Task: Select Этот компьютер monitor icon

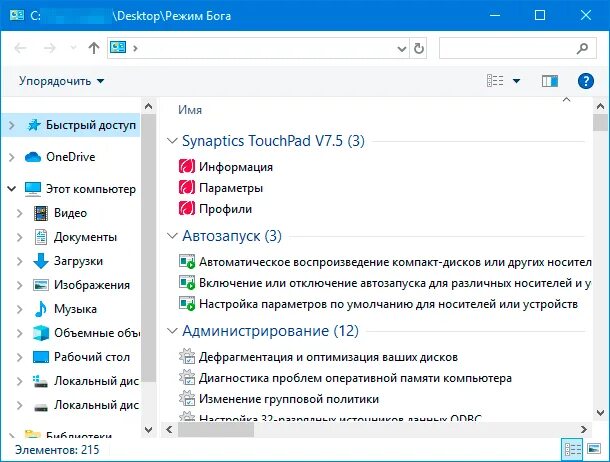Action: (x=33, y=189)
